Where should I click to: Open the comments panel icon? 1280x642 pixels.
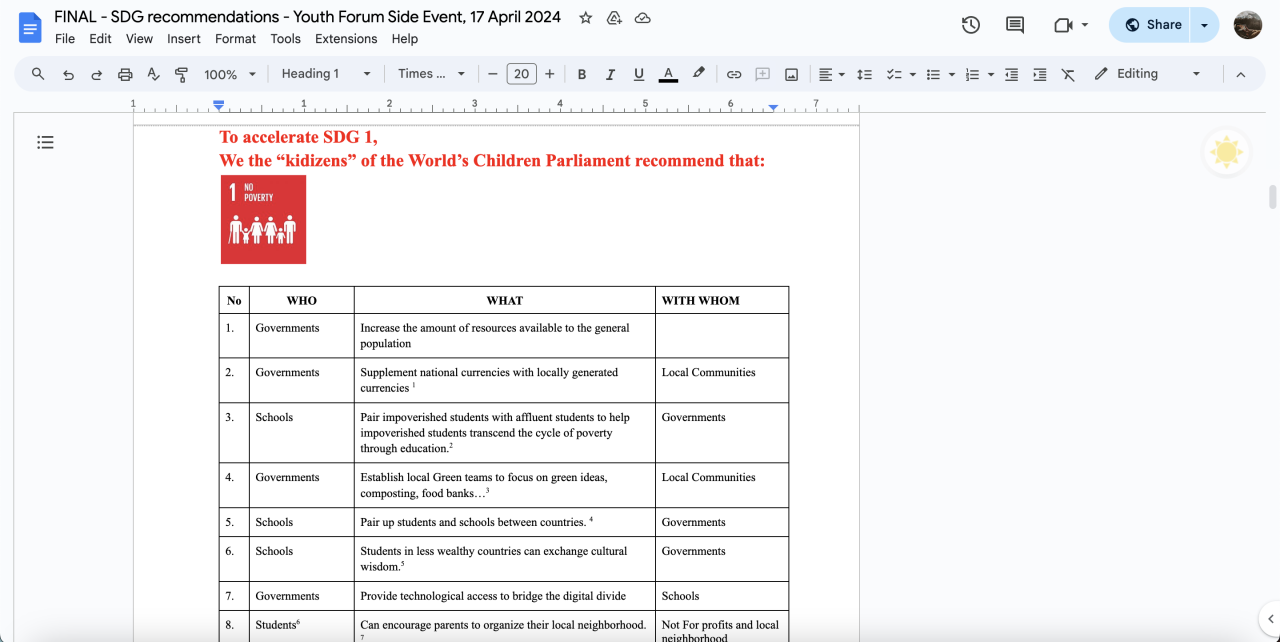(1014, 25)
